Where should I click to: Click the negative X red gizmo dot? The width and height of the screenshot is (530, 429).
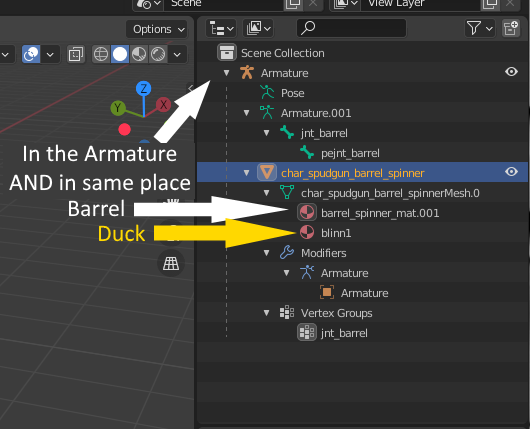tap(124, 129)
